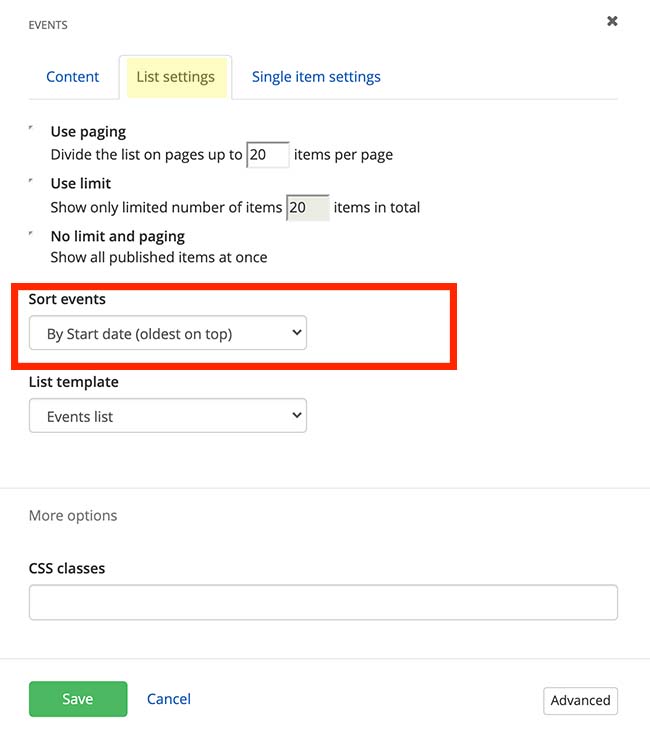Close the Events dialog with the X icon
650x736 pixels.
(612, 21)
